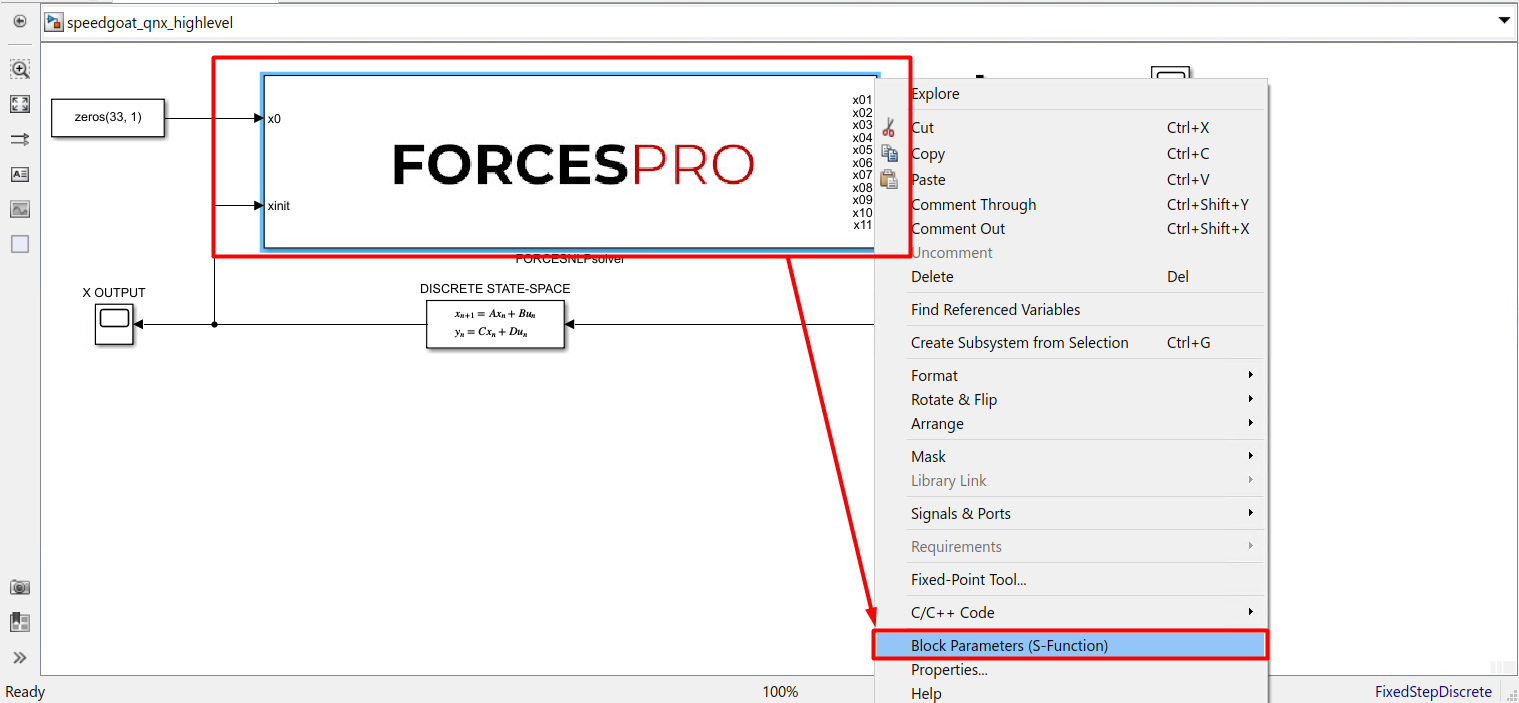
Task: Click the FixedStepDiscrete solver link
Action: pyautogui.click(x=1432, y=691)
